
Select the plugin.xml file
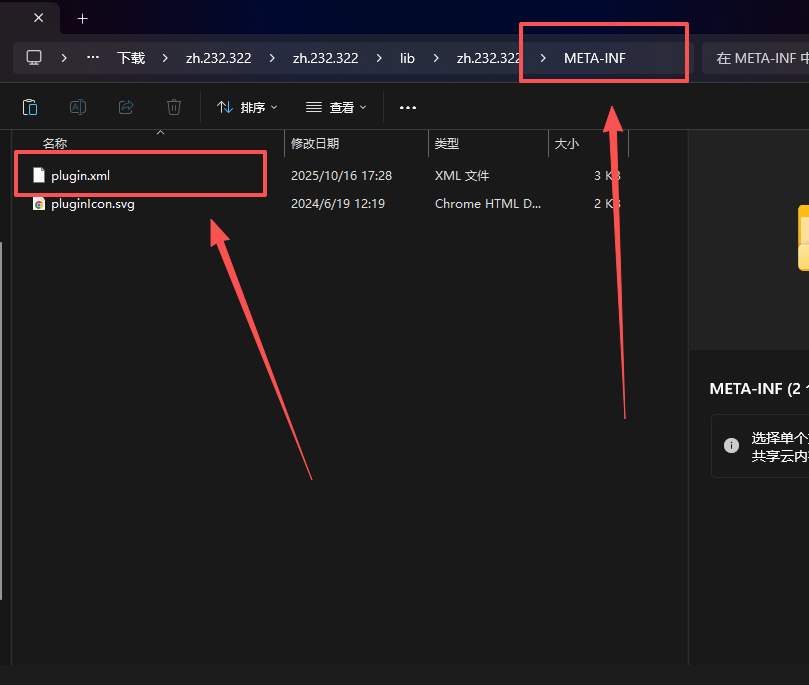click(80, 176)
